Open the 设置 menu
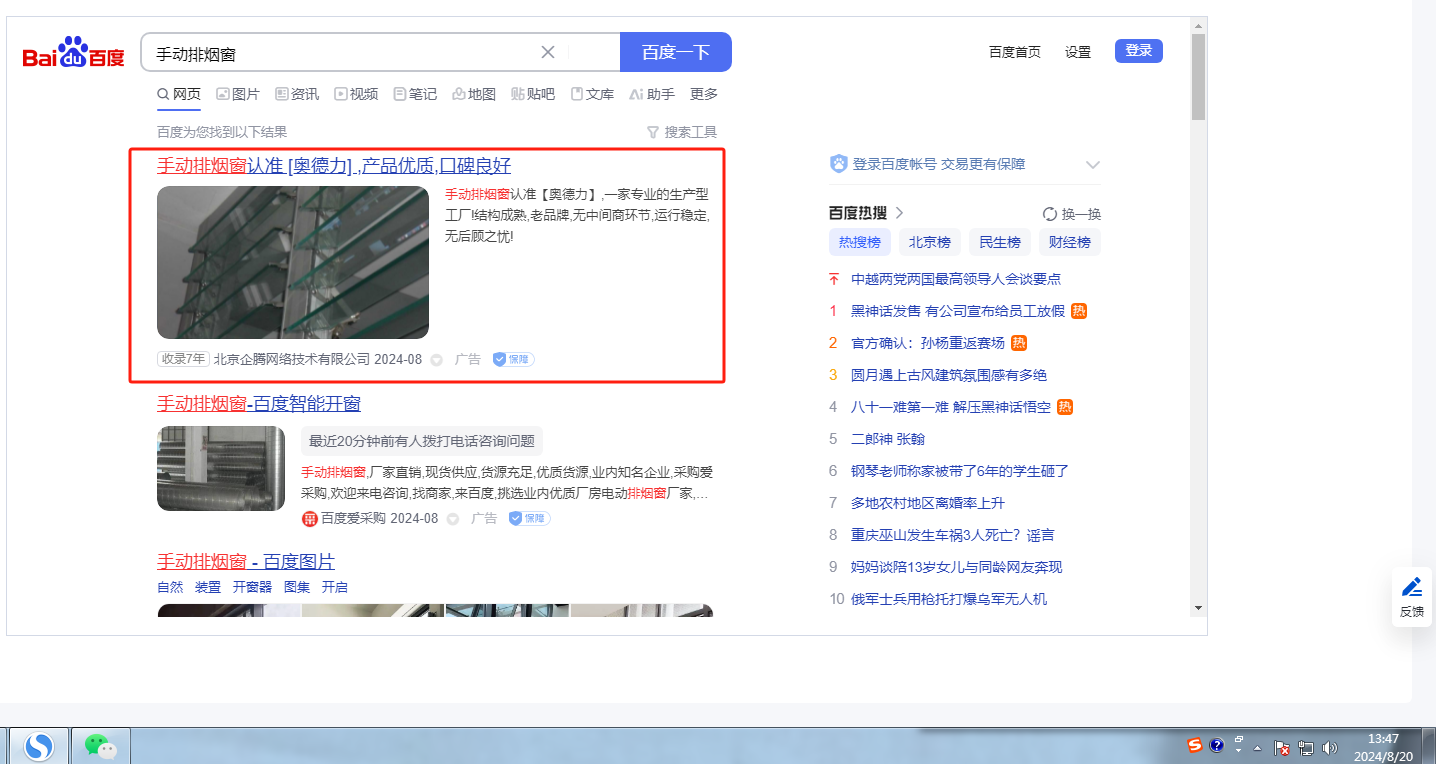 (x=1078, y=52)
